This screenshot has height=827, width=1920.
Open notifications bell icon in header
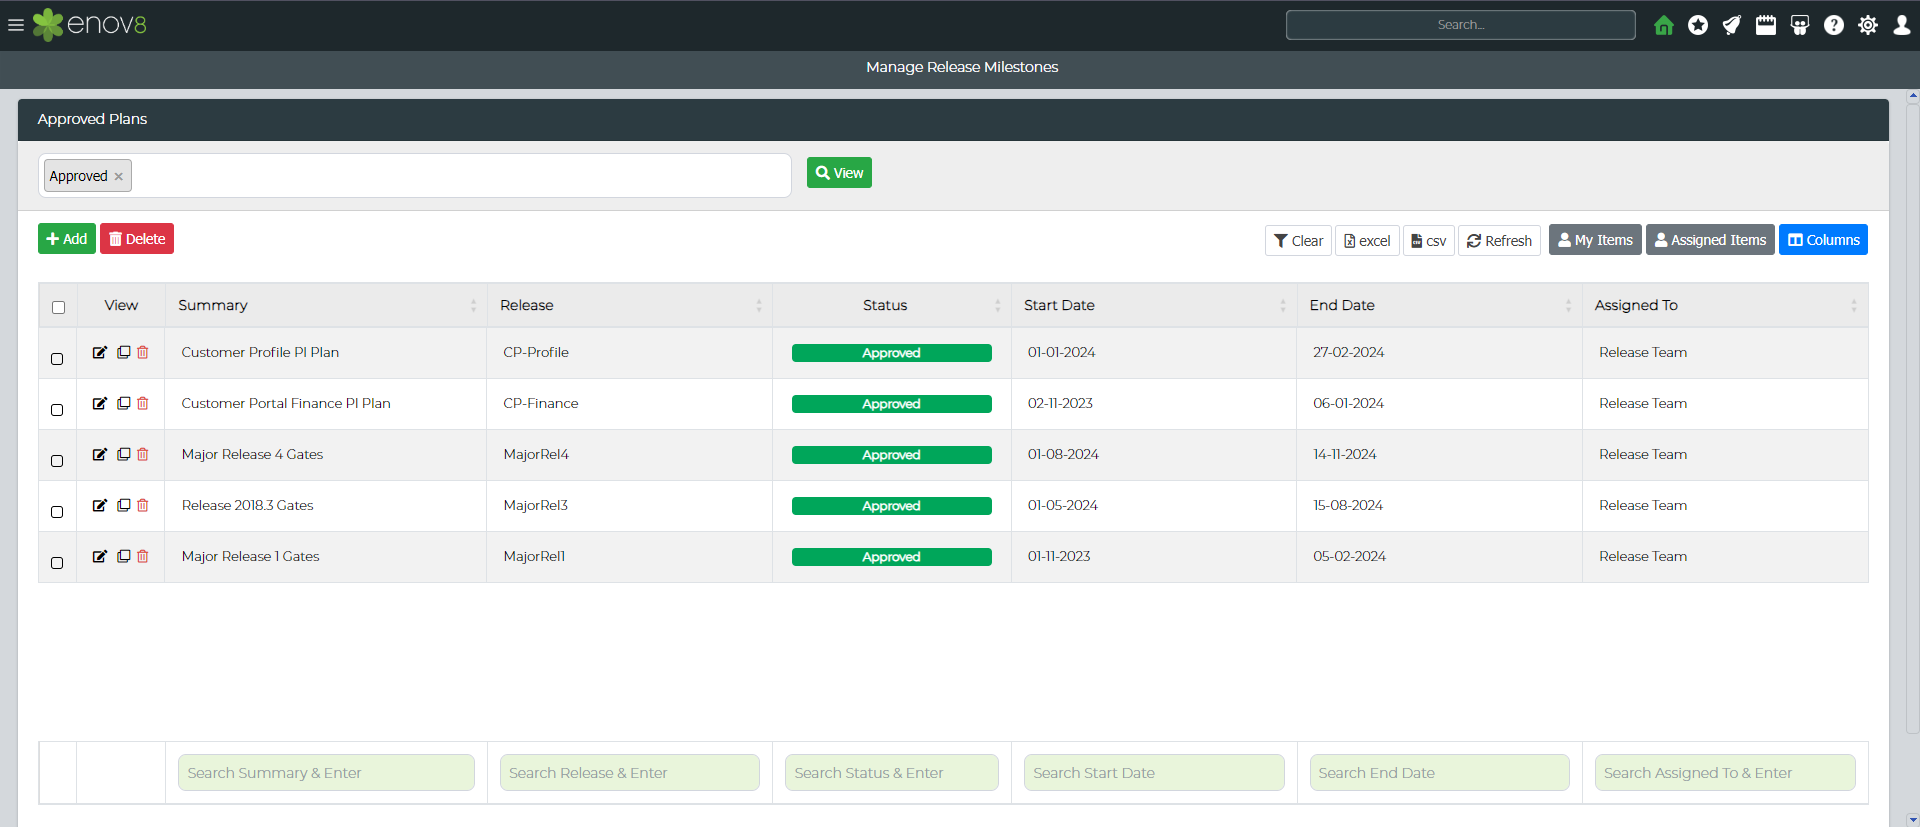pyautogui.click(x=1732, y=25)
